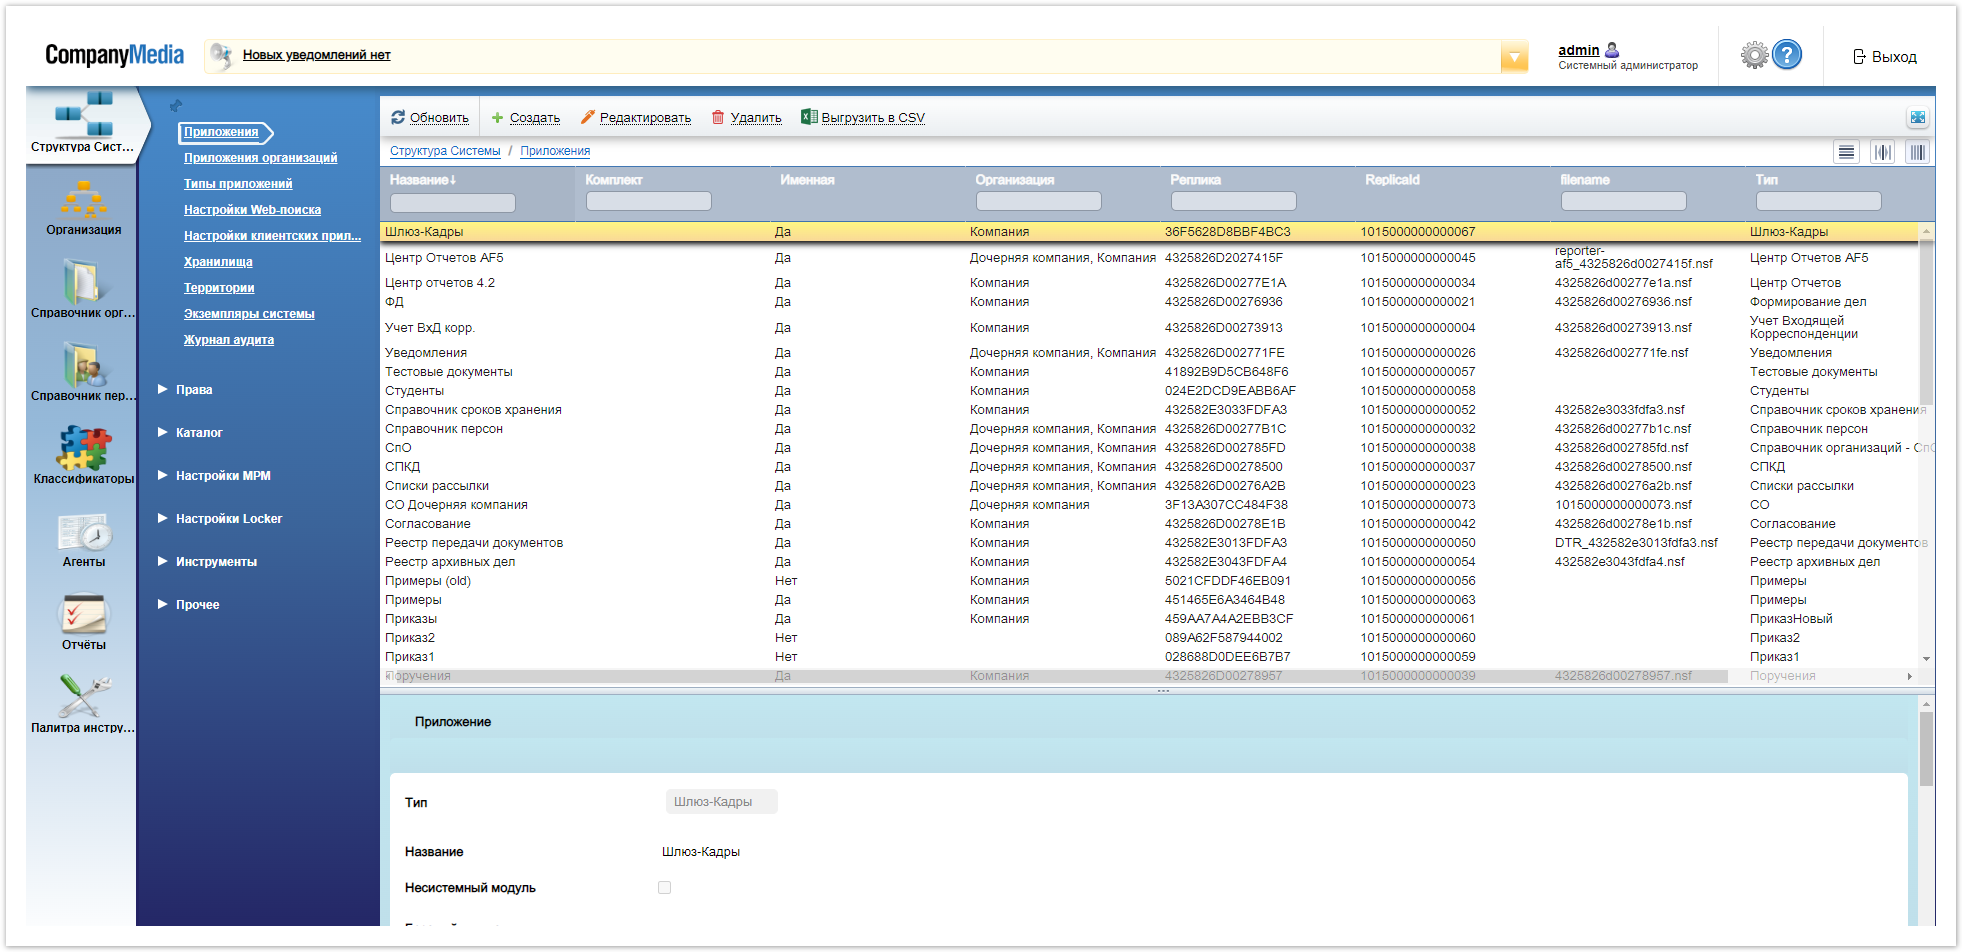Click the Приложения breadcrumb link
The width and height of the screenshot is (1962, 952).
coord(555,151)
